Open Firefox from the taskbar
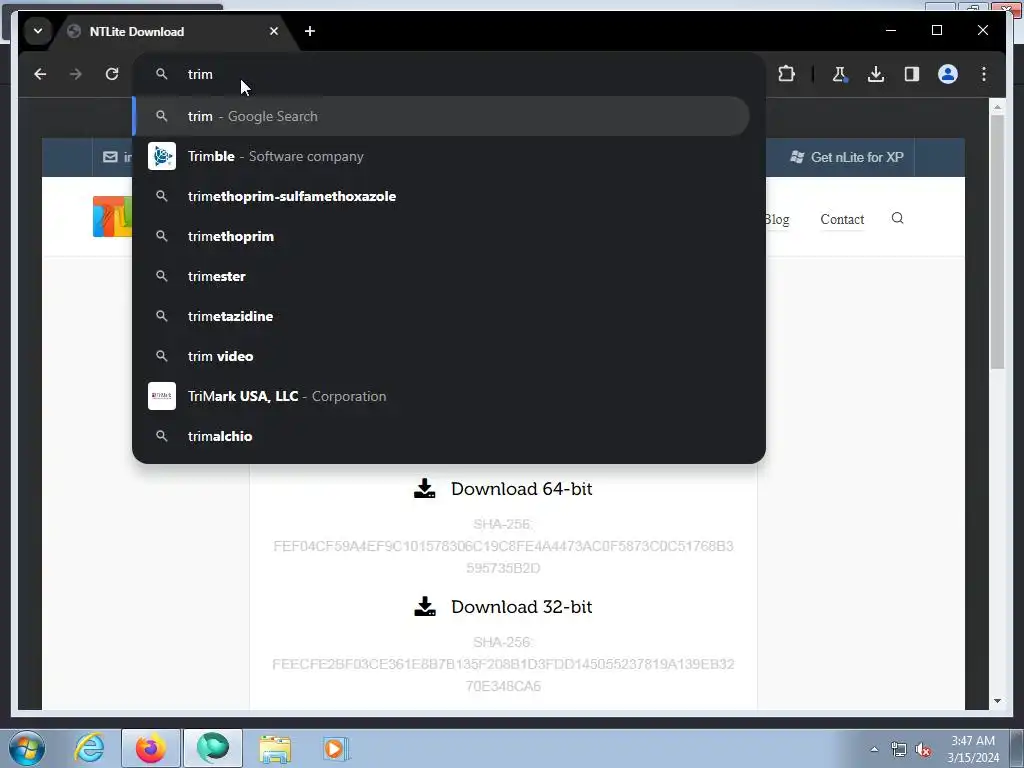 click(151, 748)
